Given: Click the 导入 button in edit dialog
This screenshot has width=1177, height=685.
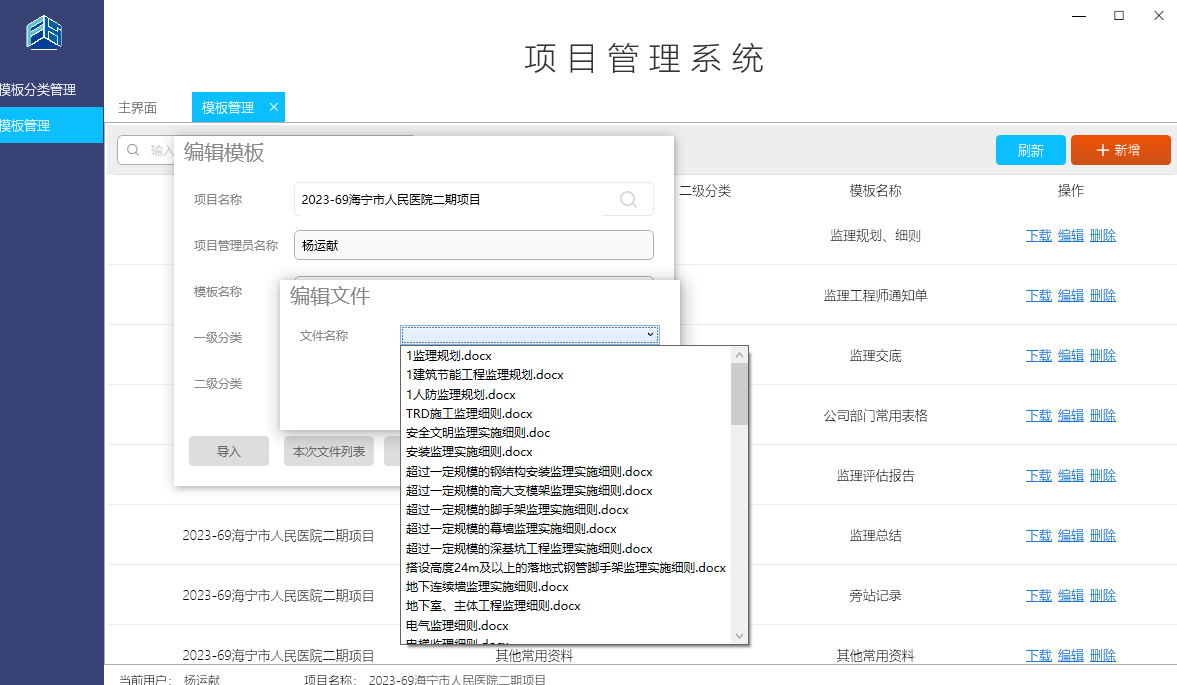Looking at the screenshot, I should [x=229, y=451].
